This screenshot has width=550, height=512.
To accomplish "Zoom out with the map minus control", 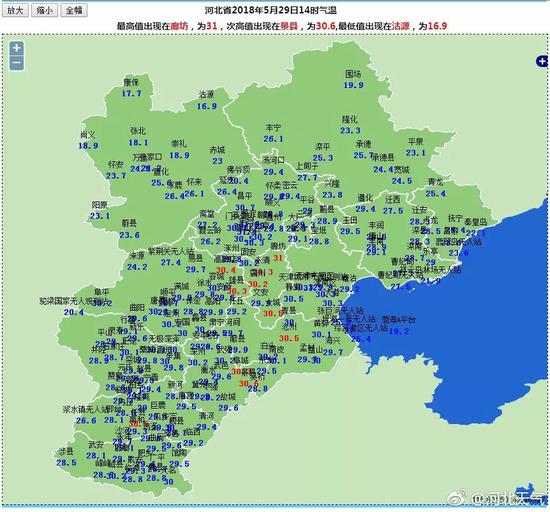I will pos(17,63).
